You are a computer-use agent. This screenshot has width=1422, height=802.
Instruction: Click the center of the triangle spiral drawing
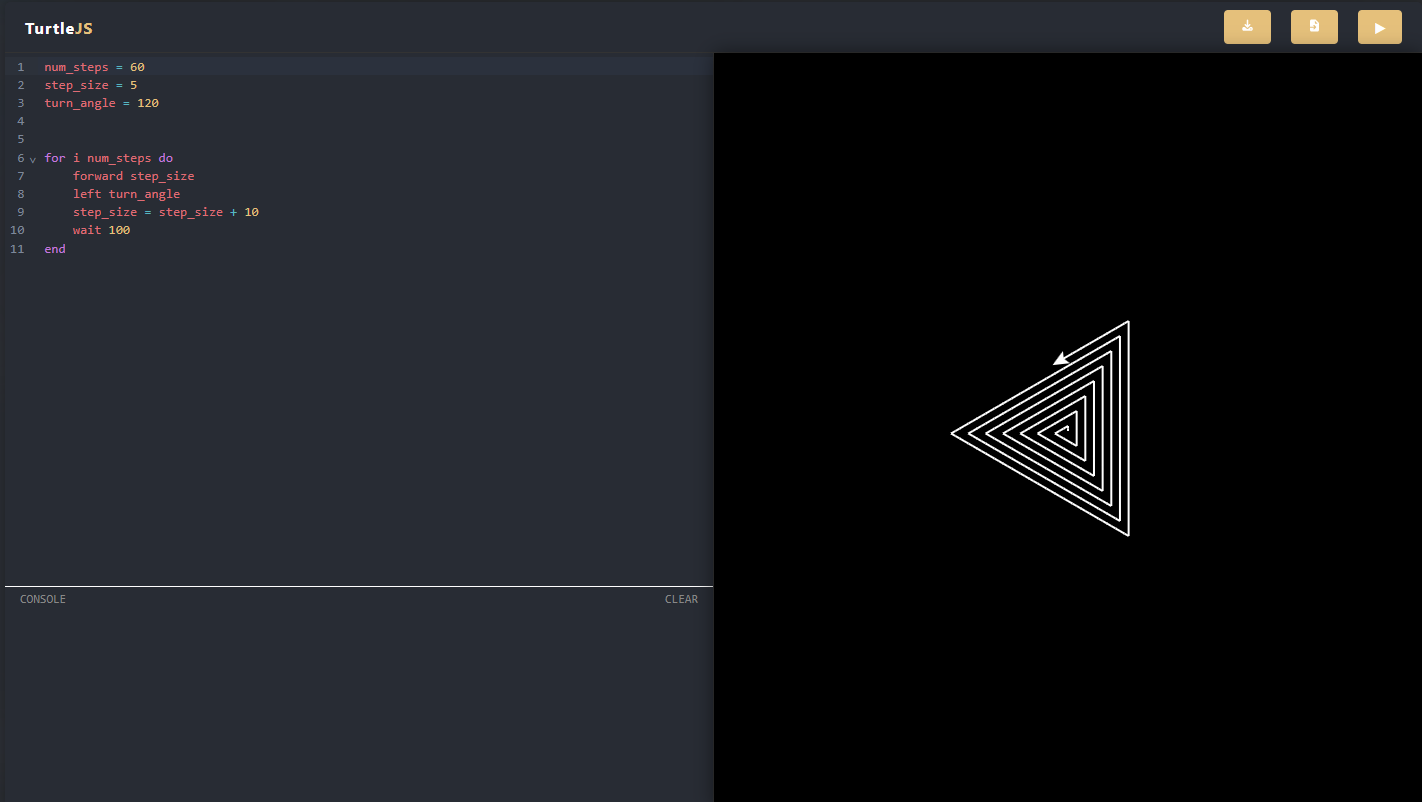tap(1065, 431)
